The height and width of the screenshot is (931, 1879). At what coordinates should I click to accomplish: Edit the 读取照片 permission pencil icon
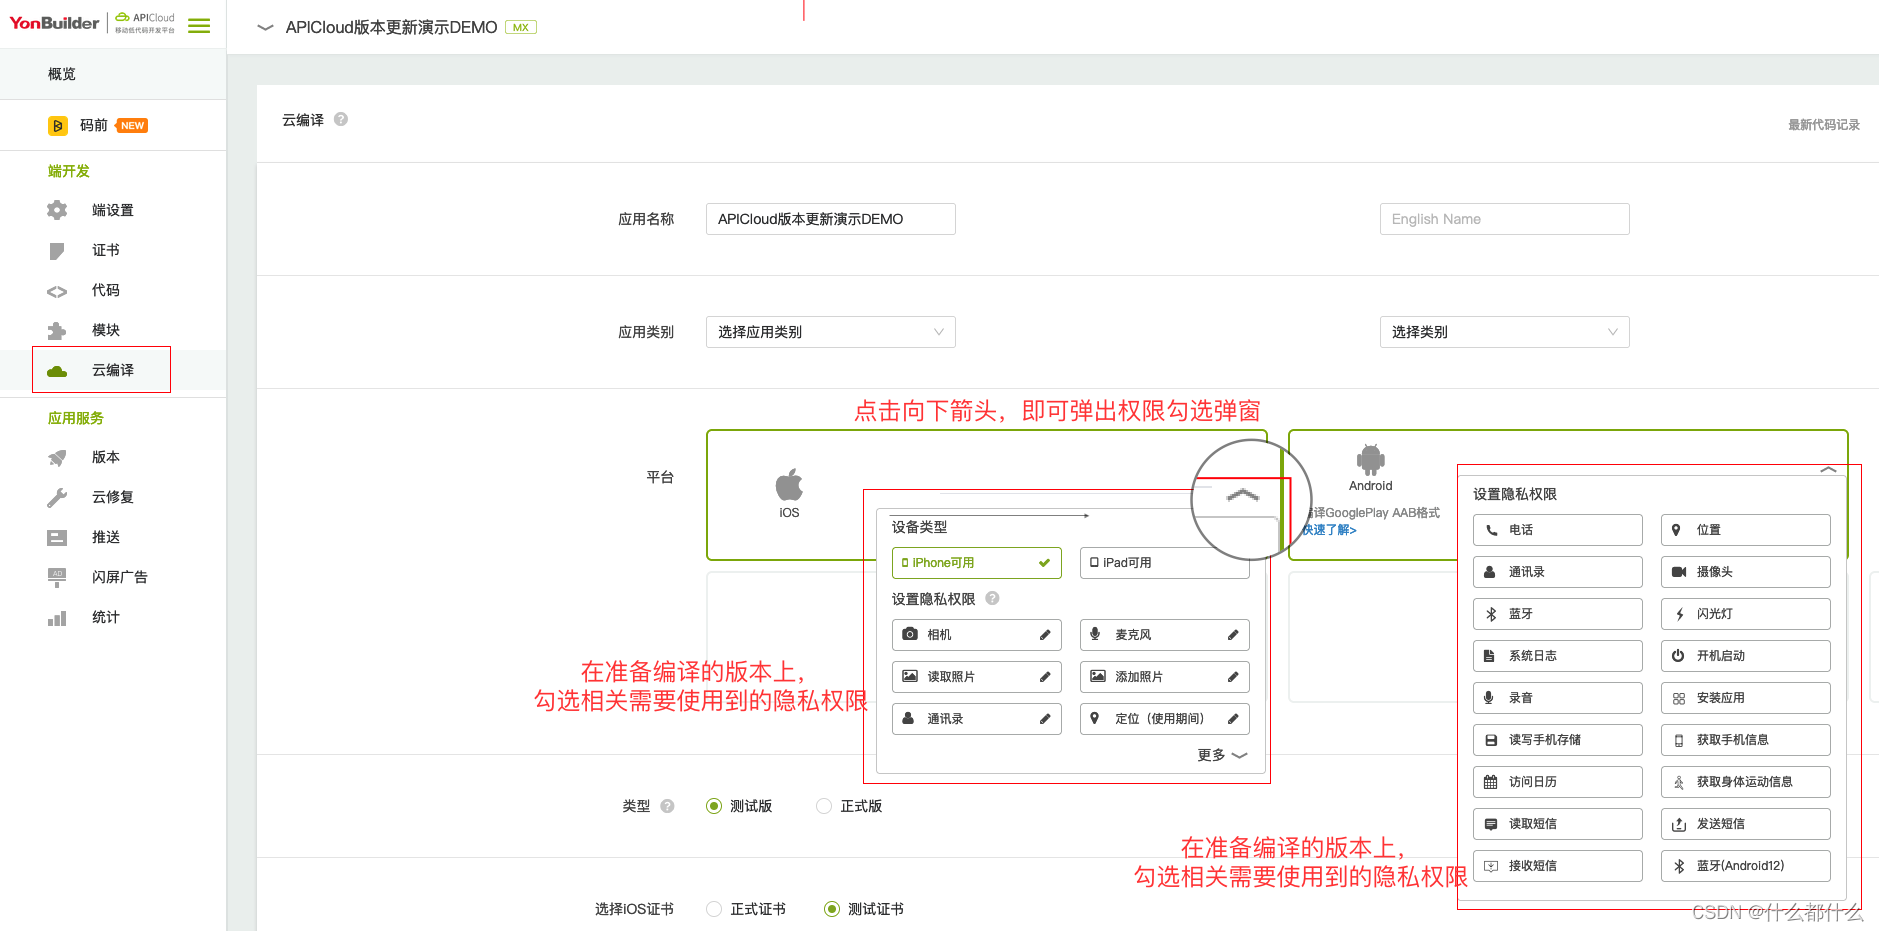[1045, 677]
